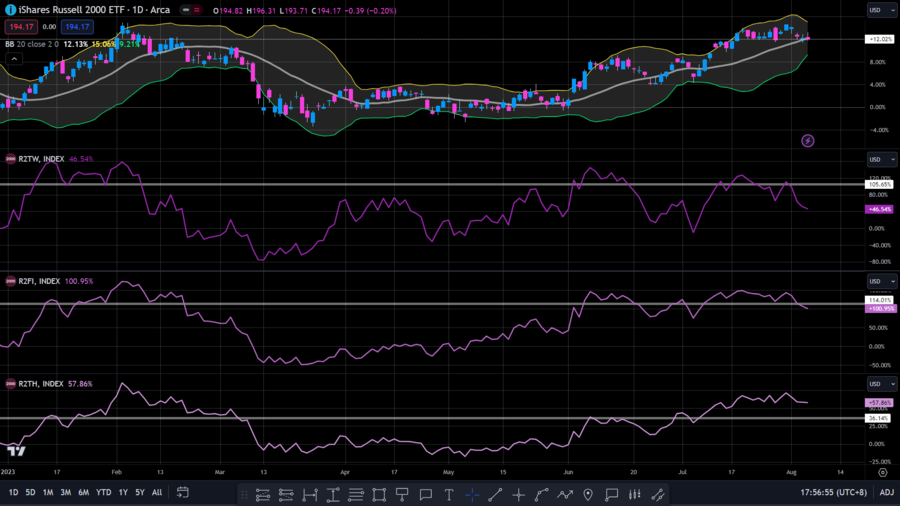The height and width of the screenshot is (506, 900).
Task: Click the 105.65% level label on R2TW
Action: [x=880, y=184]
